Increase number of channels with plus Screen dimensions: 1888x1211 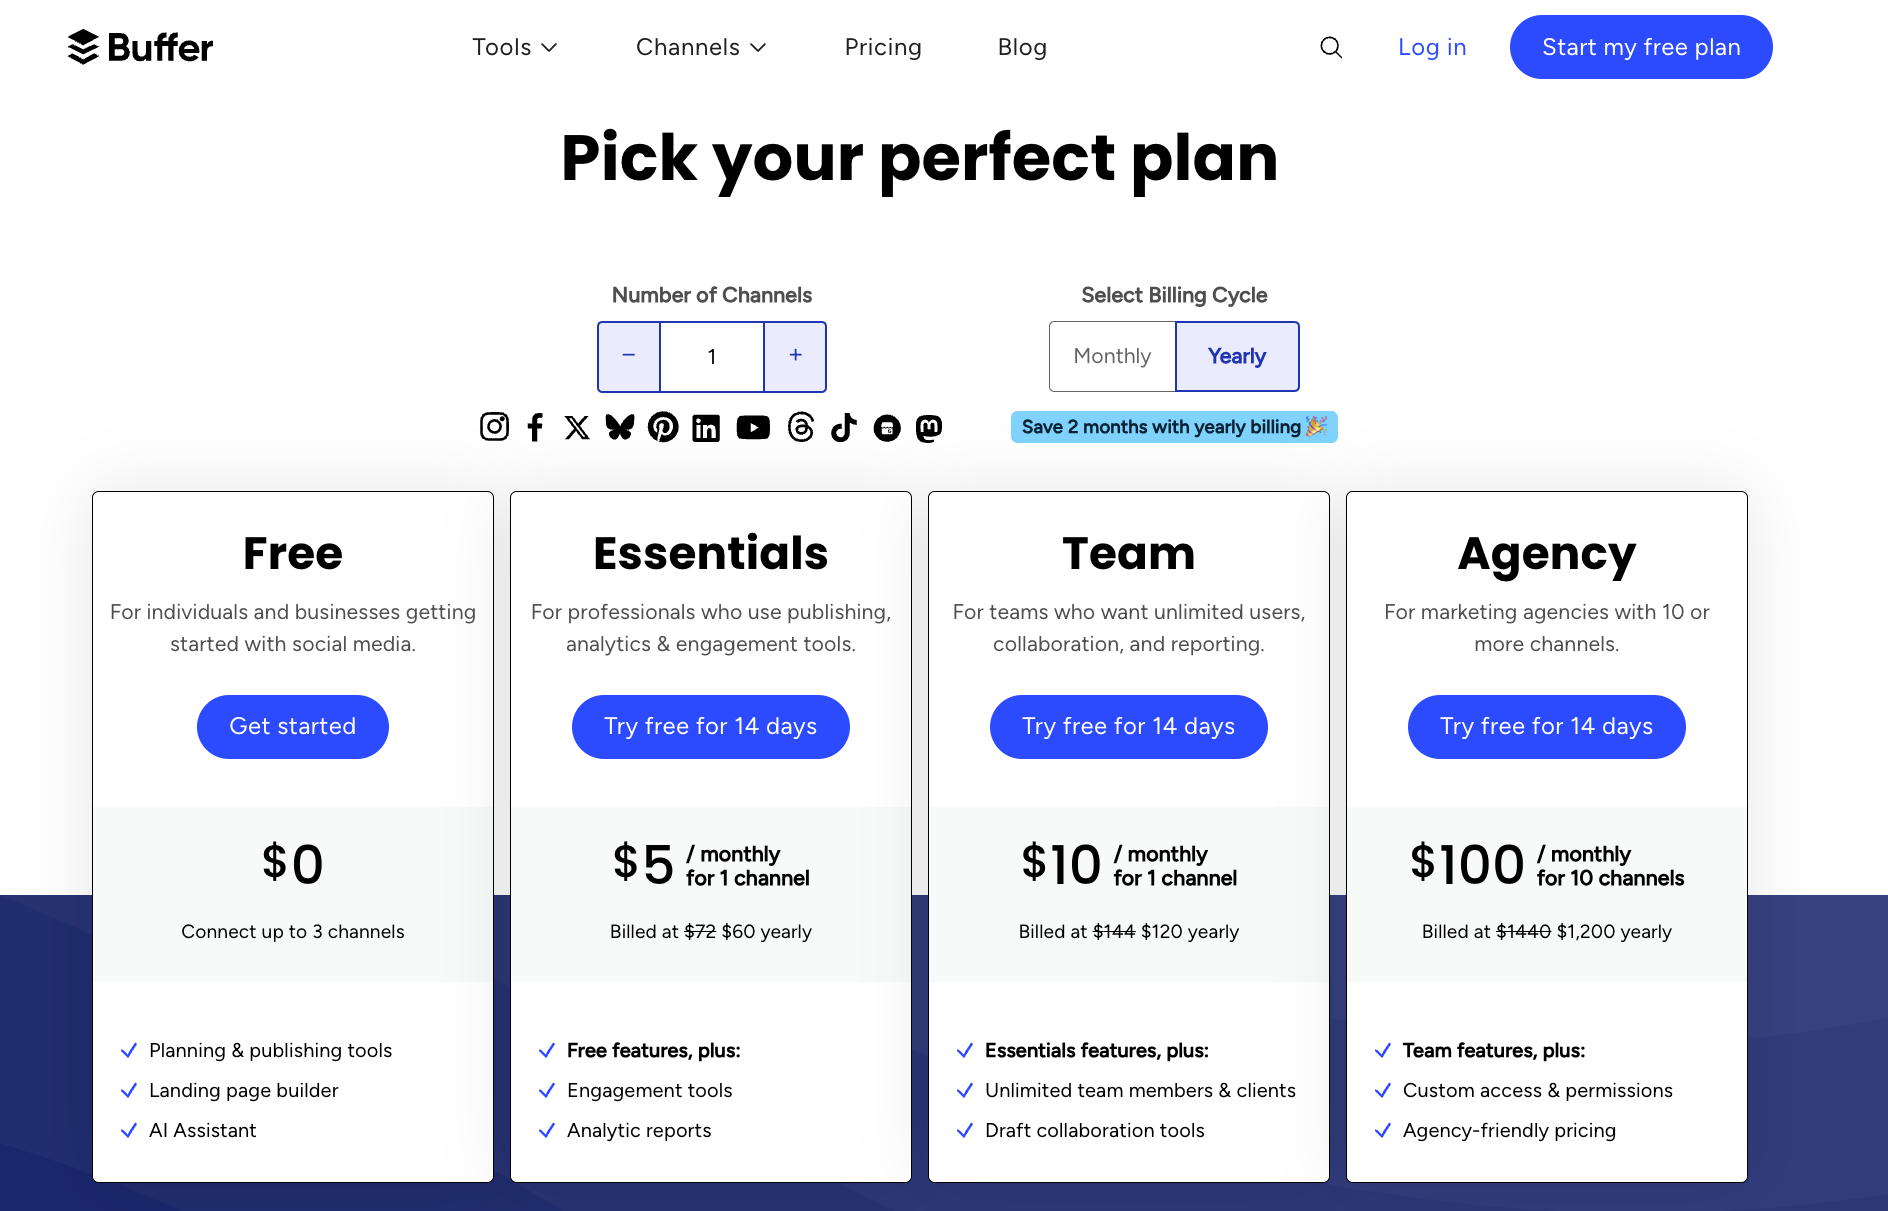(x=795, y=356)
